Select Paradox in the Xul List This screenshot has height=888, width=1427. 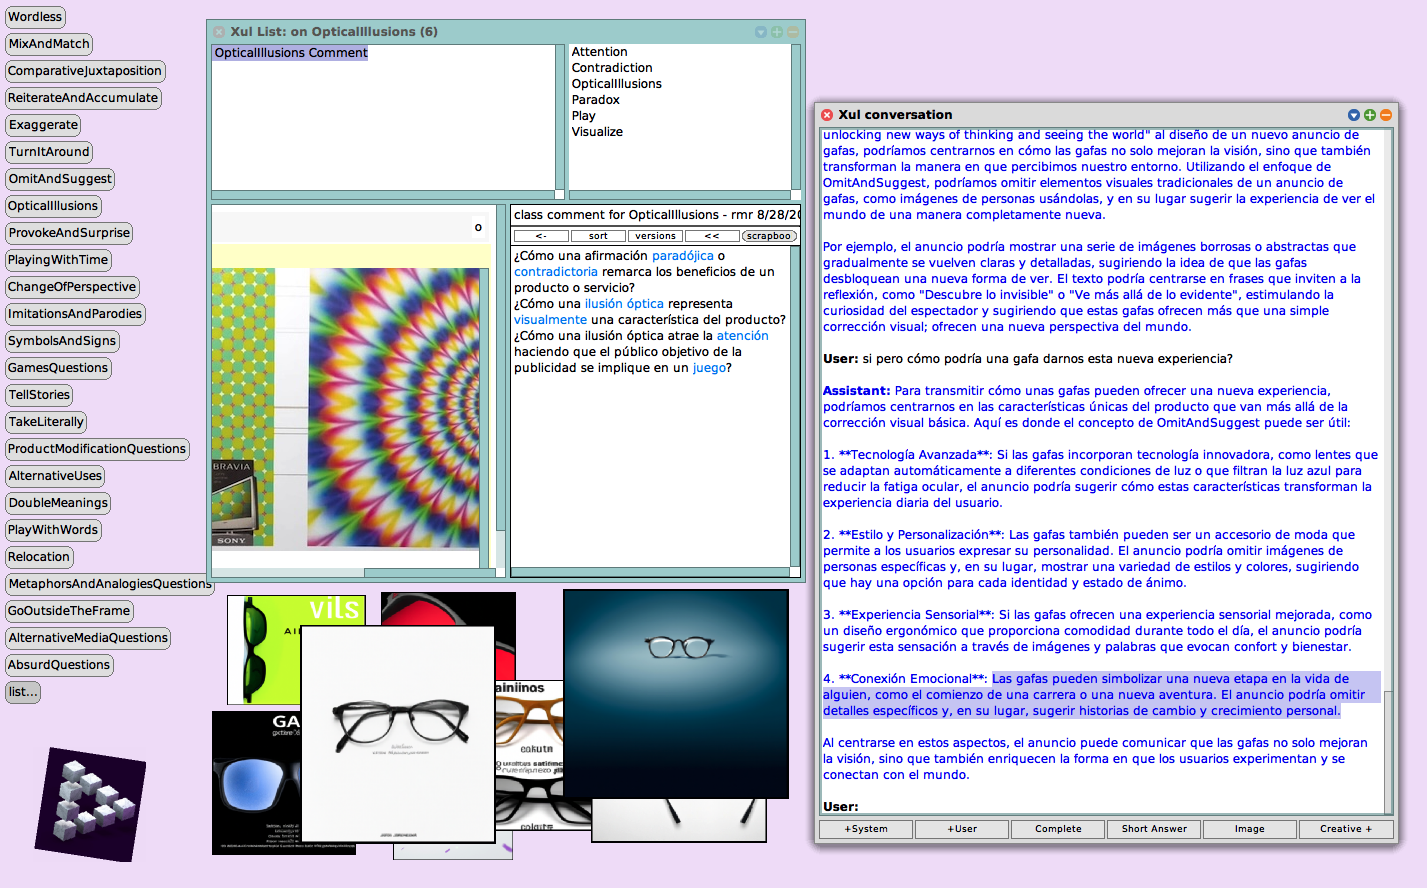click(596, 100)
